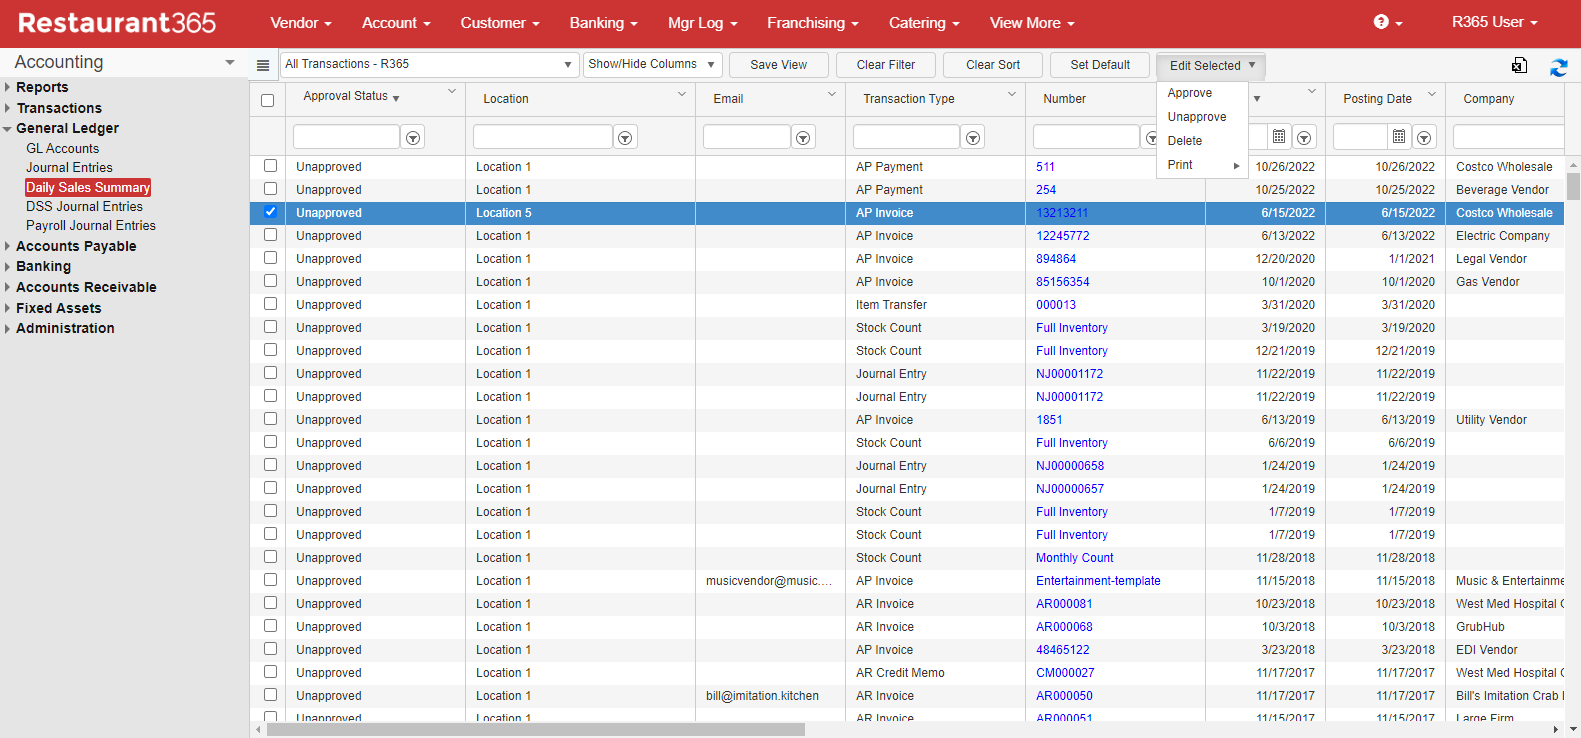Image resolution: width=1581 pixels, height=738 pixels.
Task: Open Email column menu chevron
Action: (832, 94)
